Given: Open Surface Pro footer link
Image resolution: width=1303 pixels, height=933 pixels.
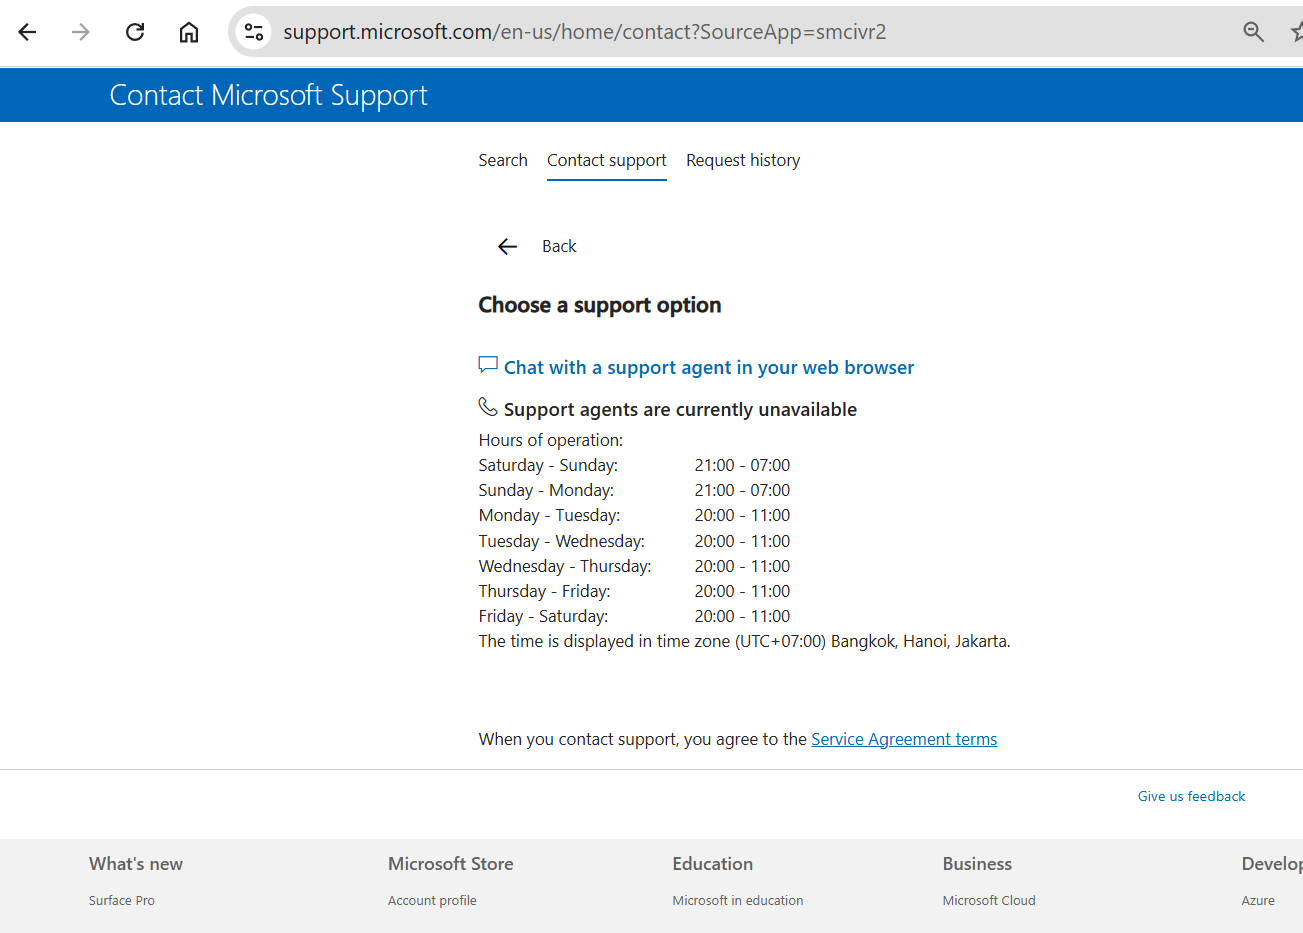Looking at the screenshot, I should coord(121,900).
